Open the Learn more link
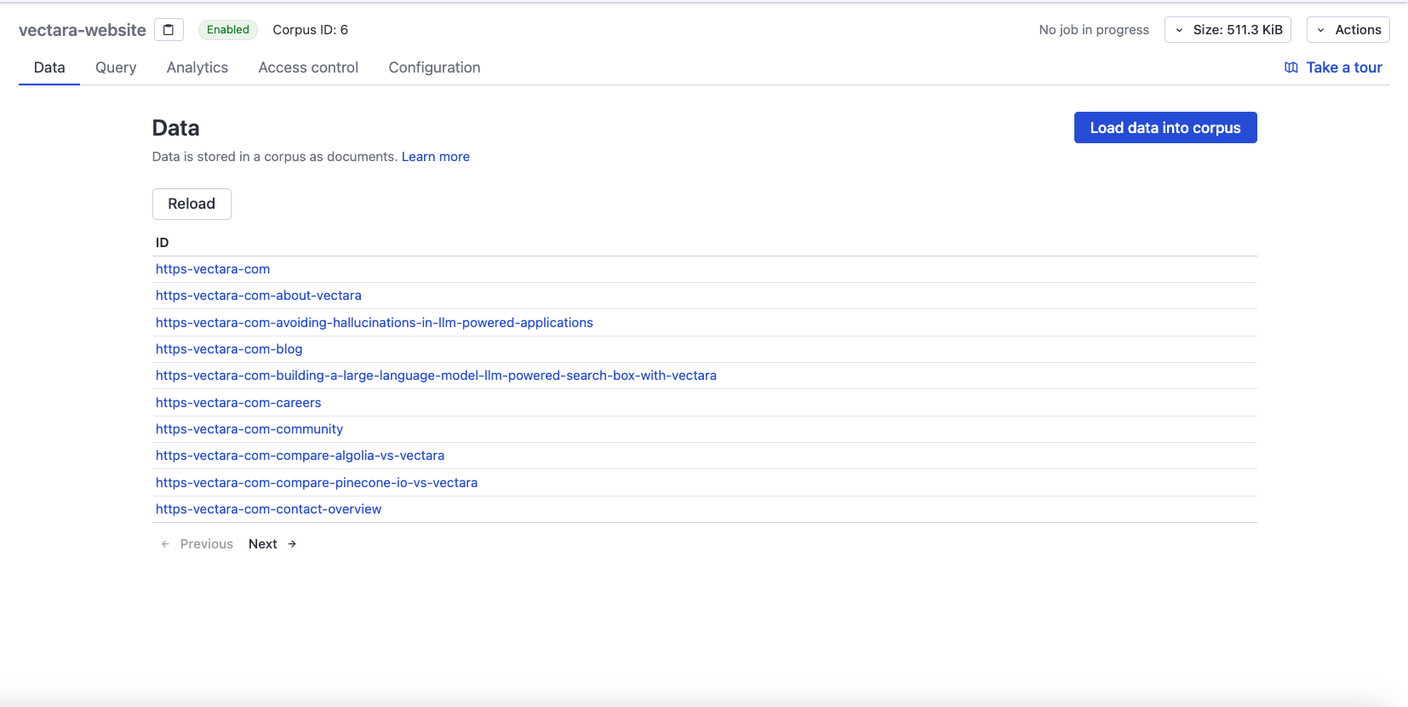The image size is (1408, 707). coord(435,157)
